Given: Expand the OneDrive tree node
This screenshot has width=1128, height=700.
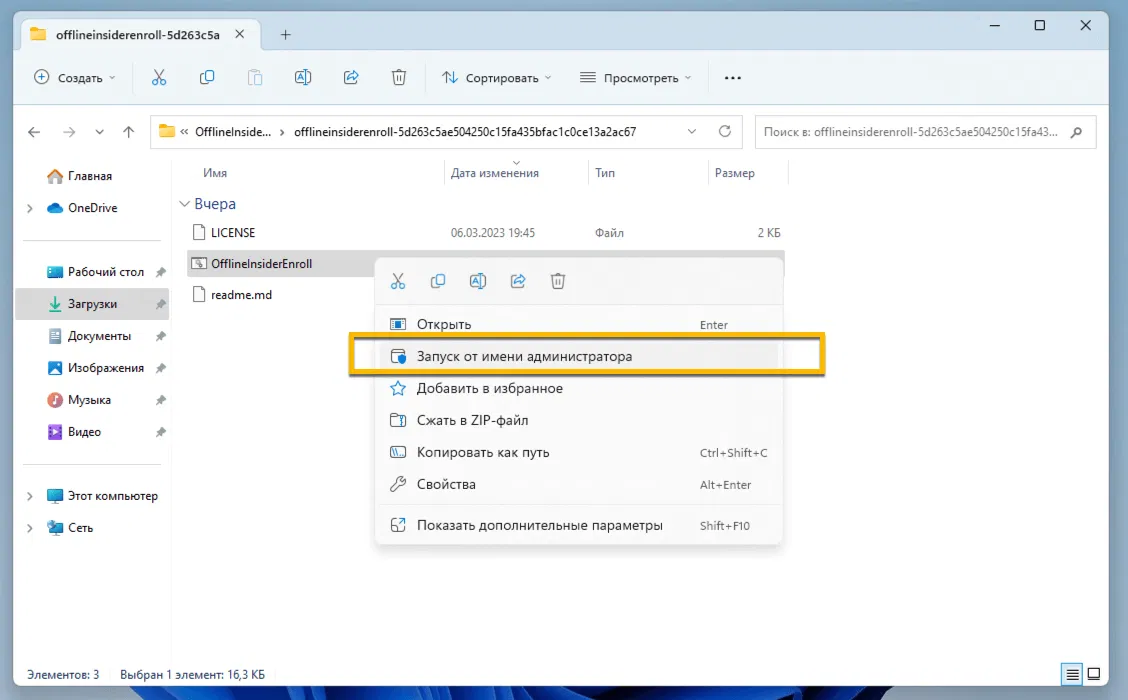Looking at the screenshot, I should point(29,209).
